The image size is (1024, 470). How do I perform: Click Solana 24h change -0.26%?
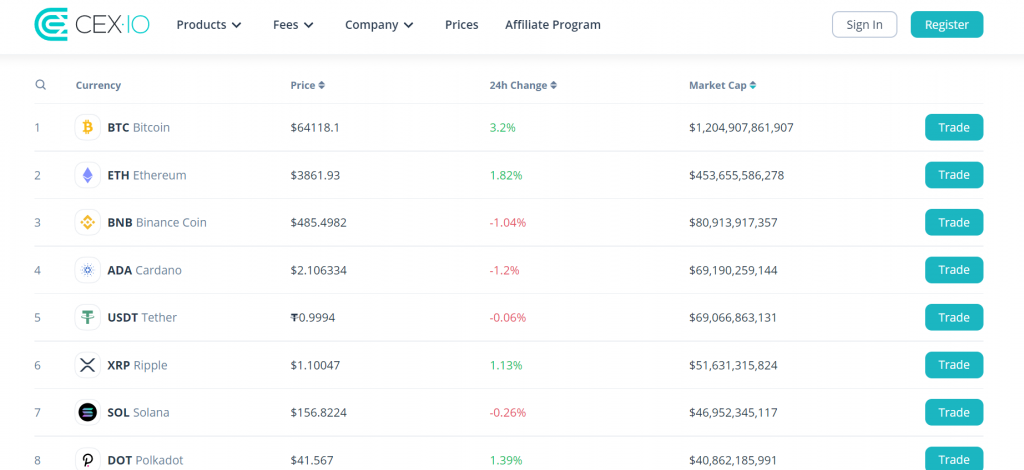pos(507,413)
